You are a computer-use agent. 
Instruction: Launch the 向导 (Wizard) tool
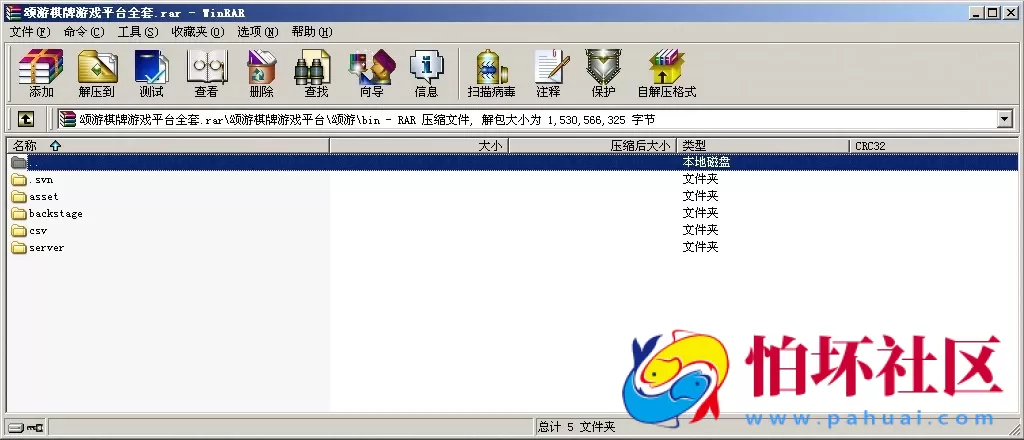pos(372,72)
